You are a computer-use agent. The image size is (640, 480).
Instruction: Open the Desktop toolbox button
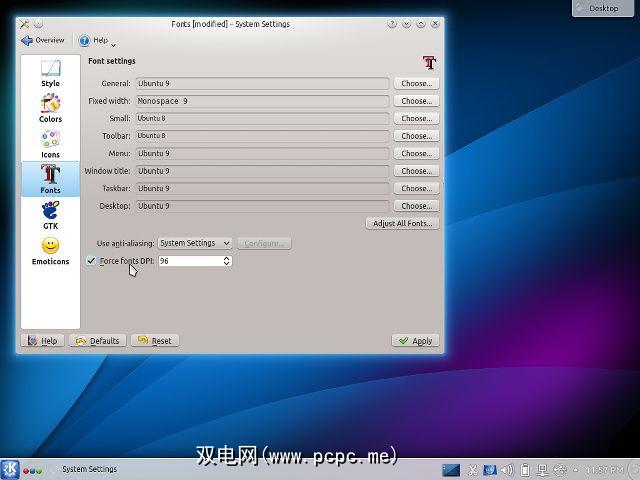pyautogui.click(x=603, y=8)
